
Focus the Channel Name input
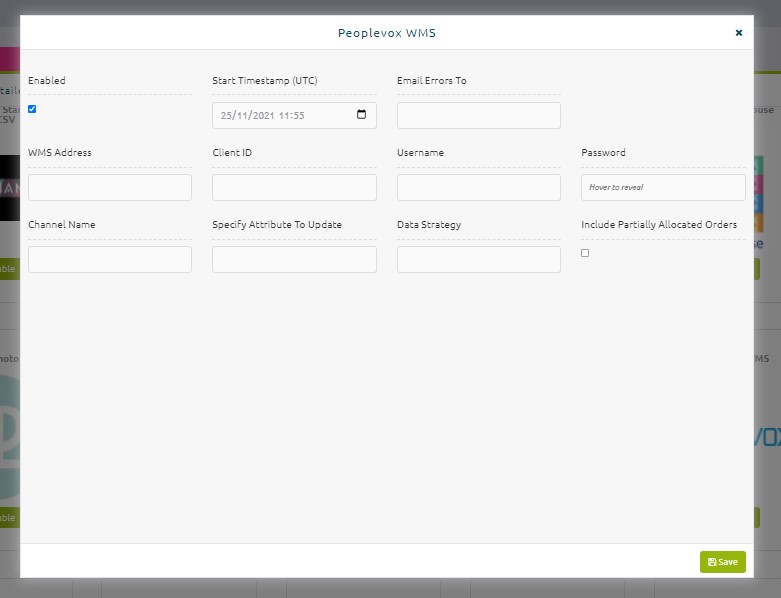(110, 259)
